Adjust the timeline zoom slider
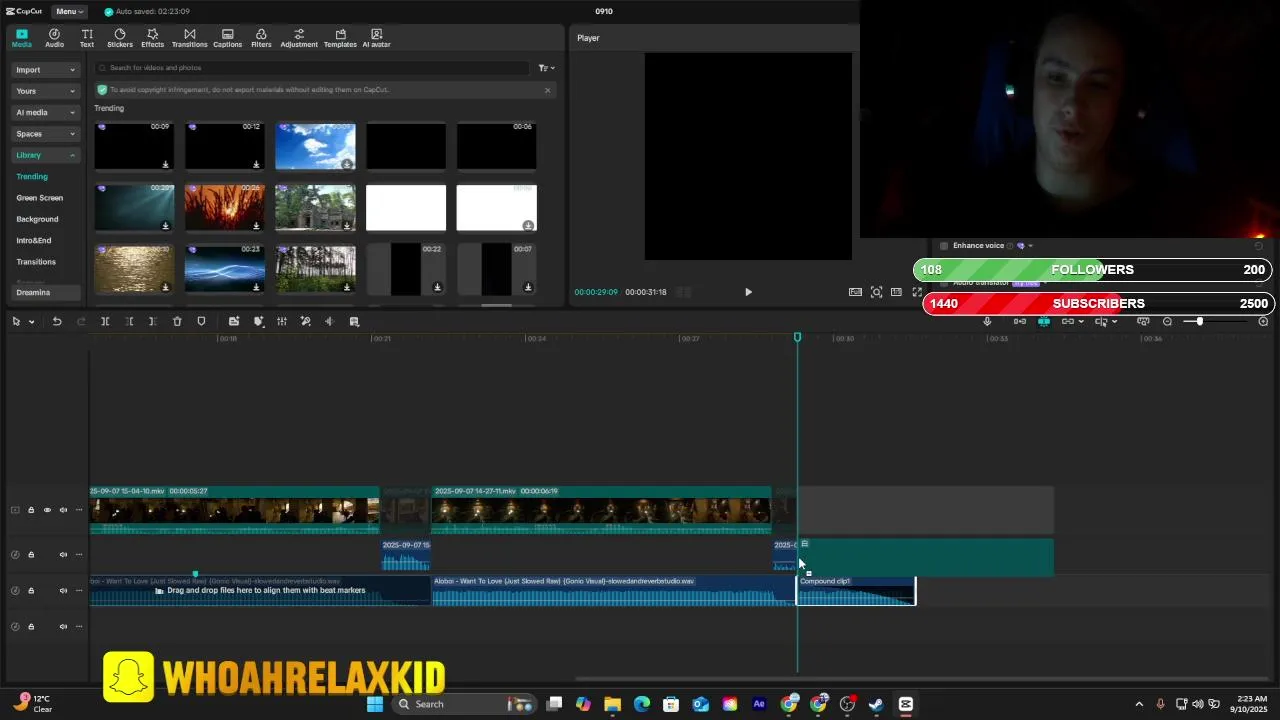 click(1199, 321)
